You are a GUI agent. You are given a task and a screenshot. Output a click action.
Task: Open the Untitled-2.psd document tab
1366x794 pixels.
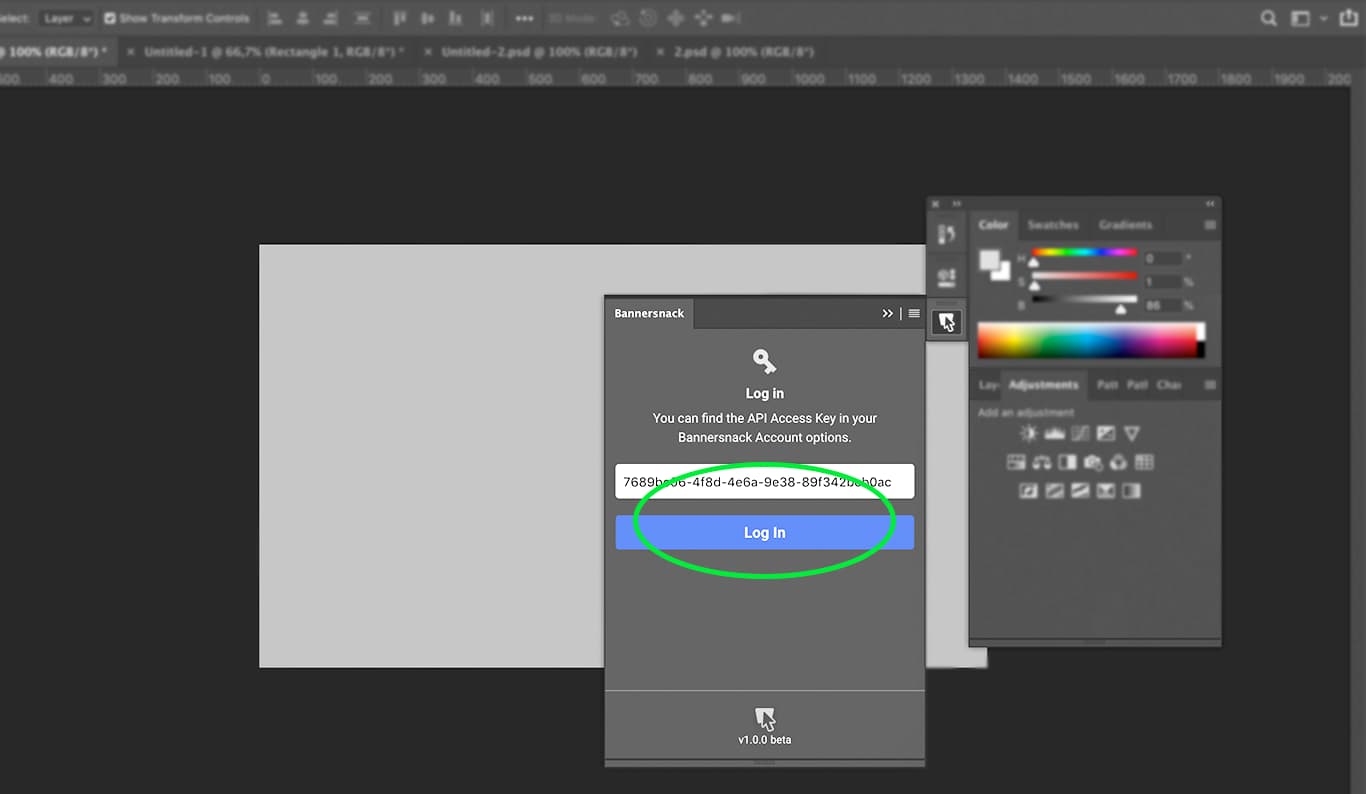[538, 51]
